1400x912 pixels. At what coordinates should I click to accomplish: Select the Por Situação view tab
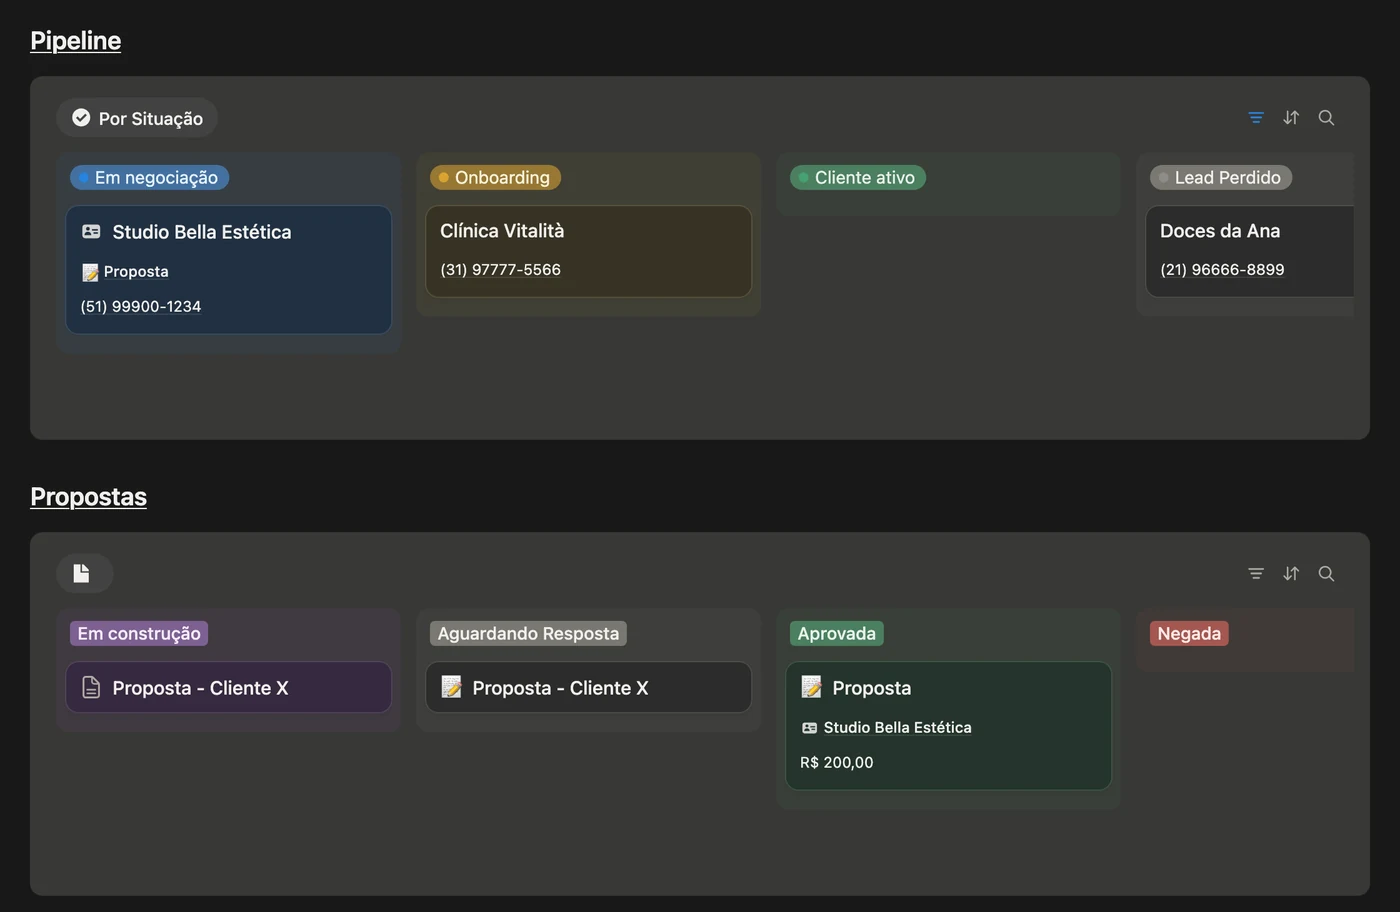point(137,118)
